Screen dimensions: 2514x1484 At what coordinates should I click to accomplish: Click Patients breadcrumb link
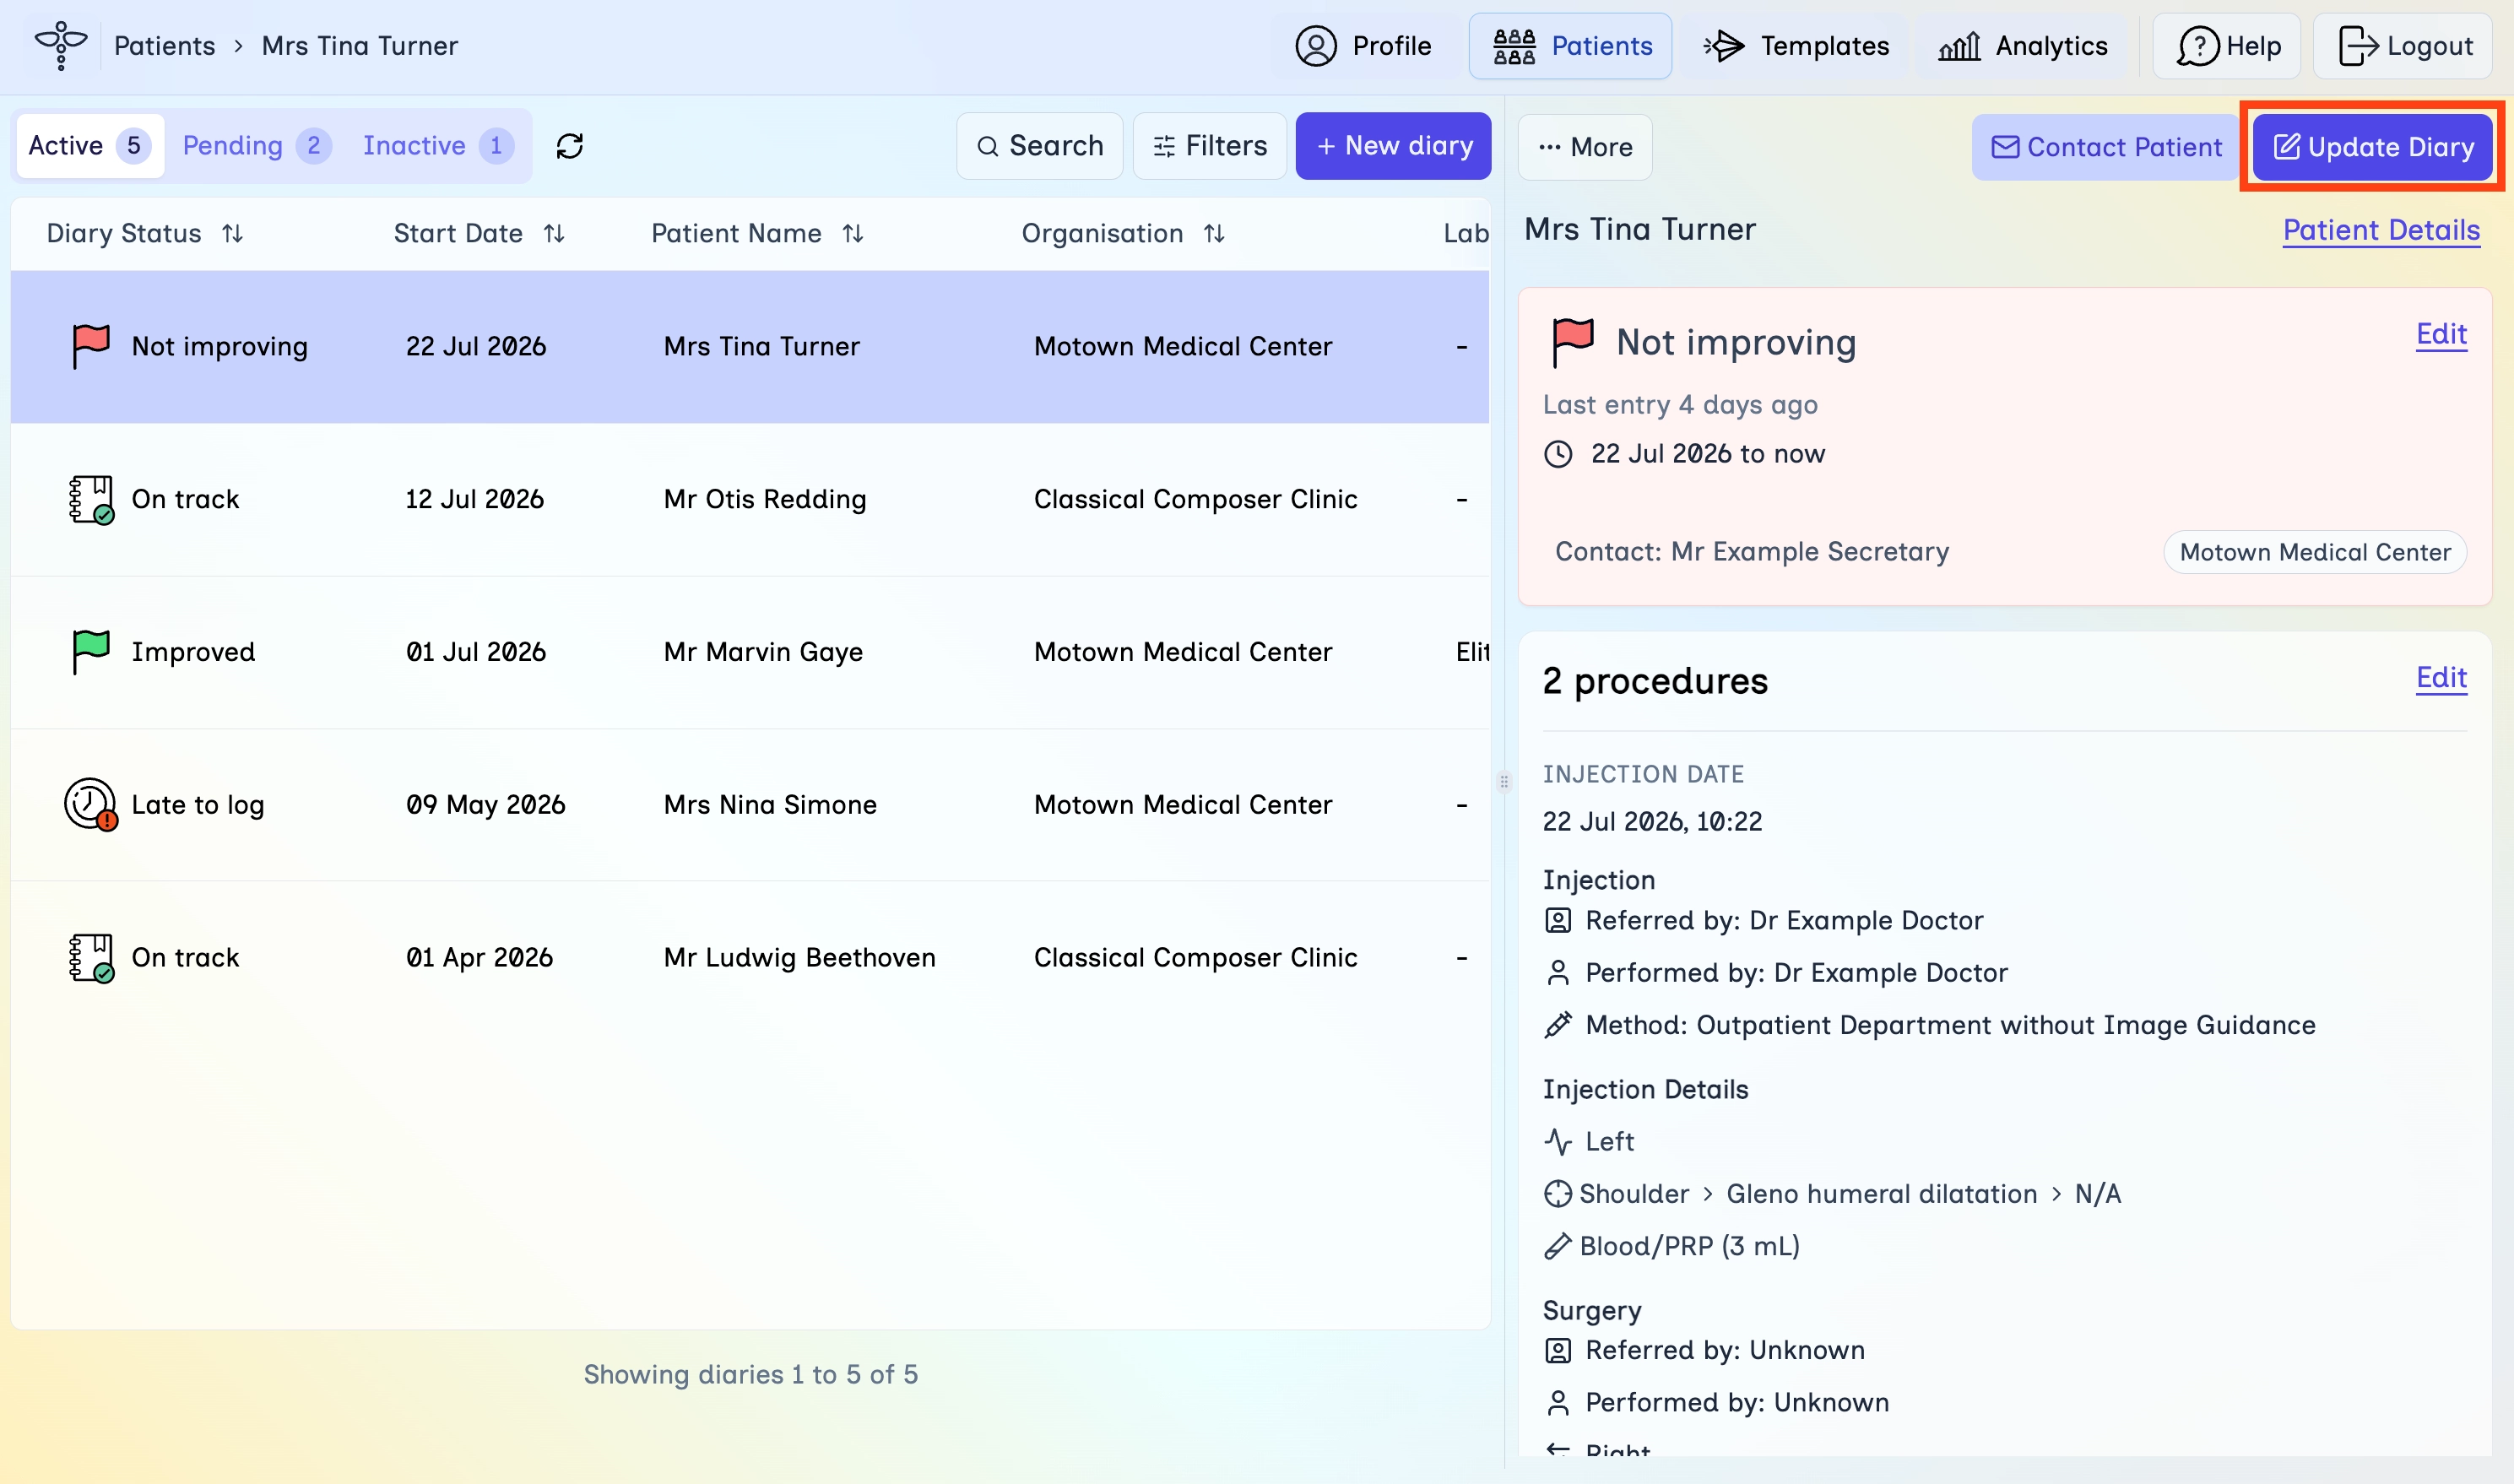(164, 46)
